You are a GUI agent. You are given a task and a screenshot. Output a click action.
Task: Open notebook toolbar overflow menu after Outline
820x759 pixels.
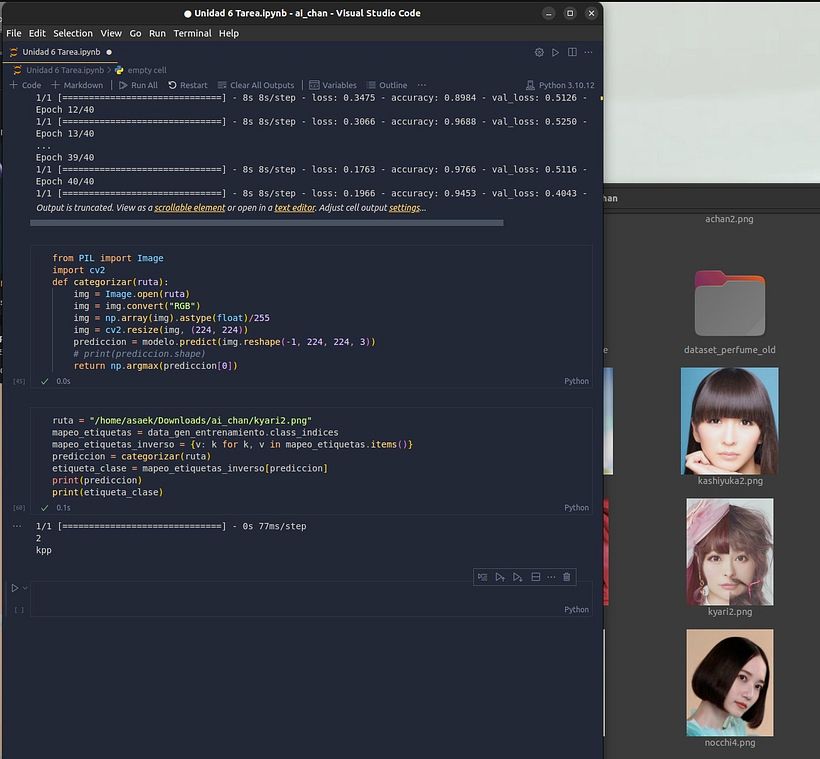pyautogui.click(x=422, y=85)
